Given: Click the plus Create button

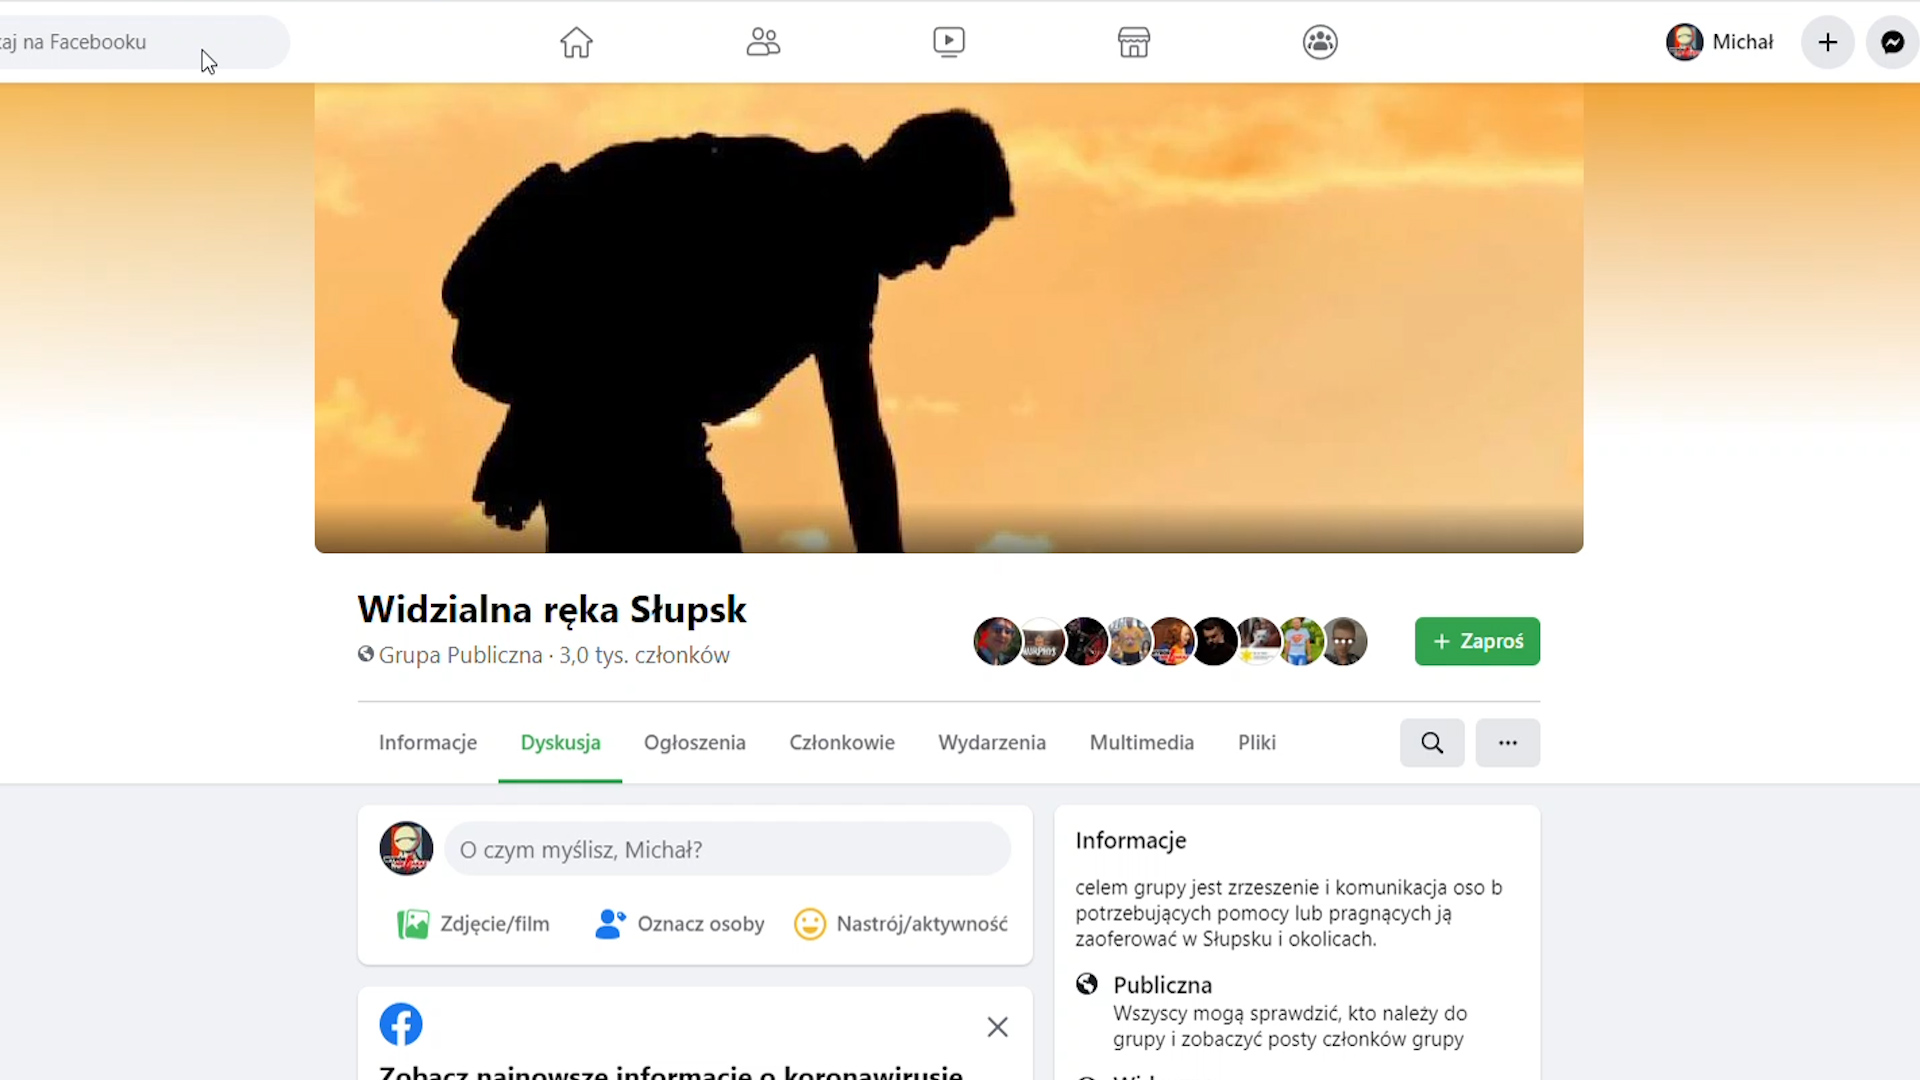Looking at the screenshot, I should click(1828, 42).
